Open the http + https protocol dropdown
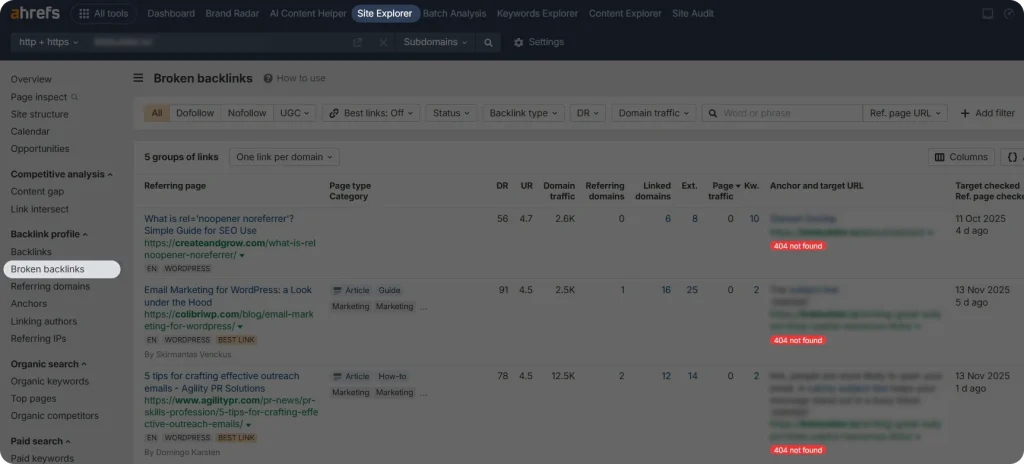The width and height of the screenshot is (1024, 464). pos(48,42)
